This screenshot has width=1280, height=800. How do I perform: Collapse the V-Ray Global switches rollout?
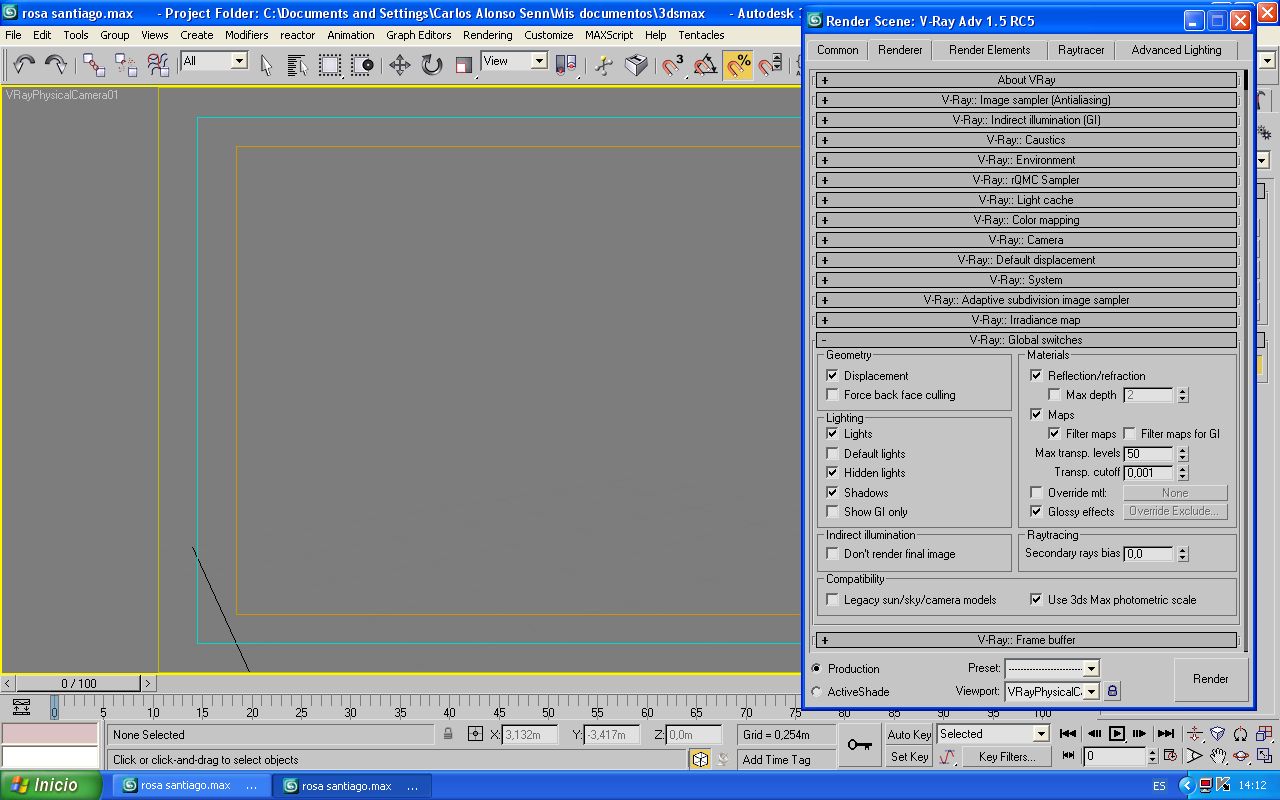[x=1026, y=340]
